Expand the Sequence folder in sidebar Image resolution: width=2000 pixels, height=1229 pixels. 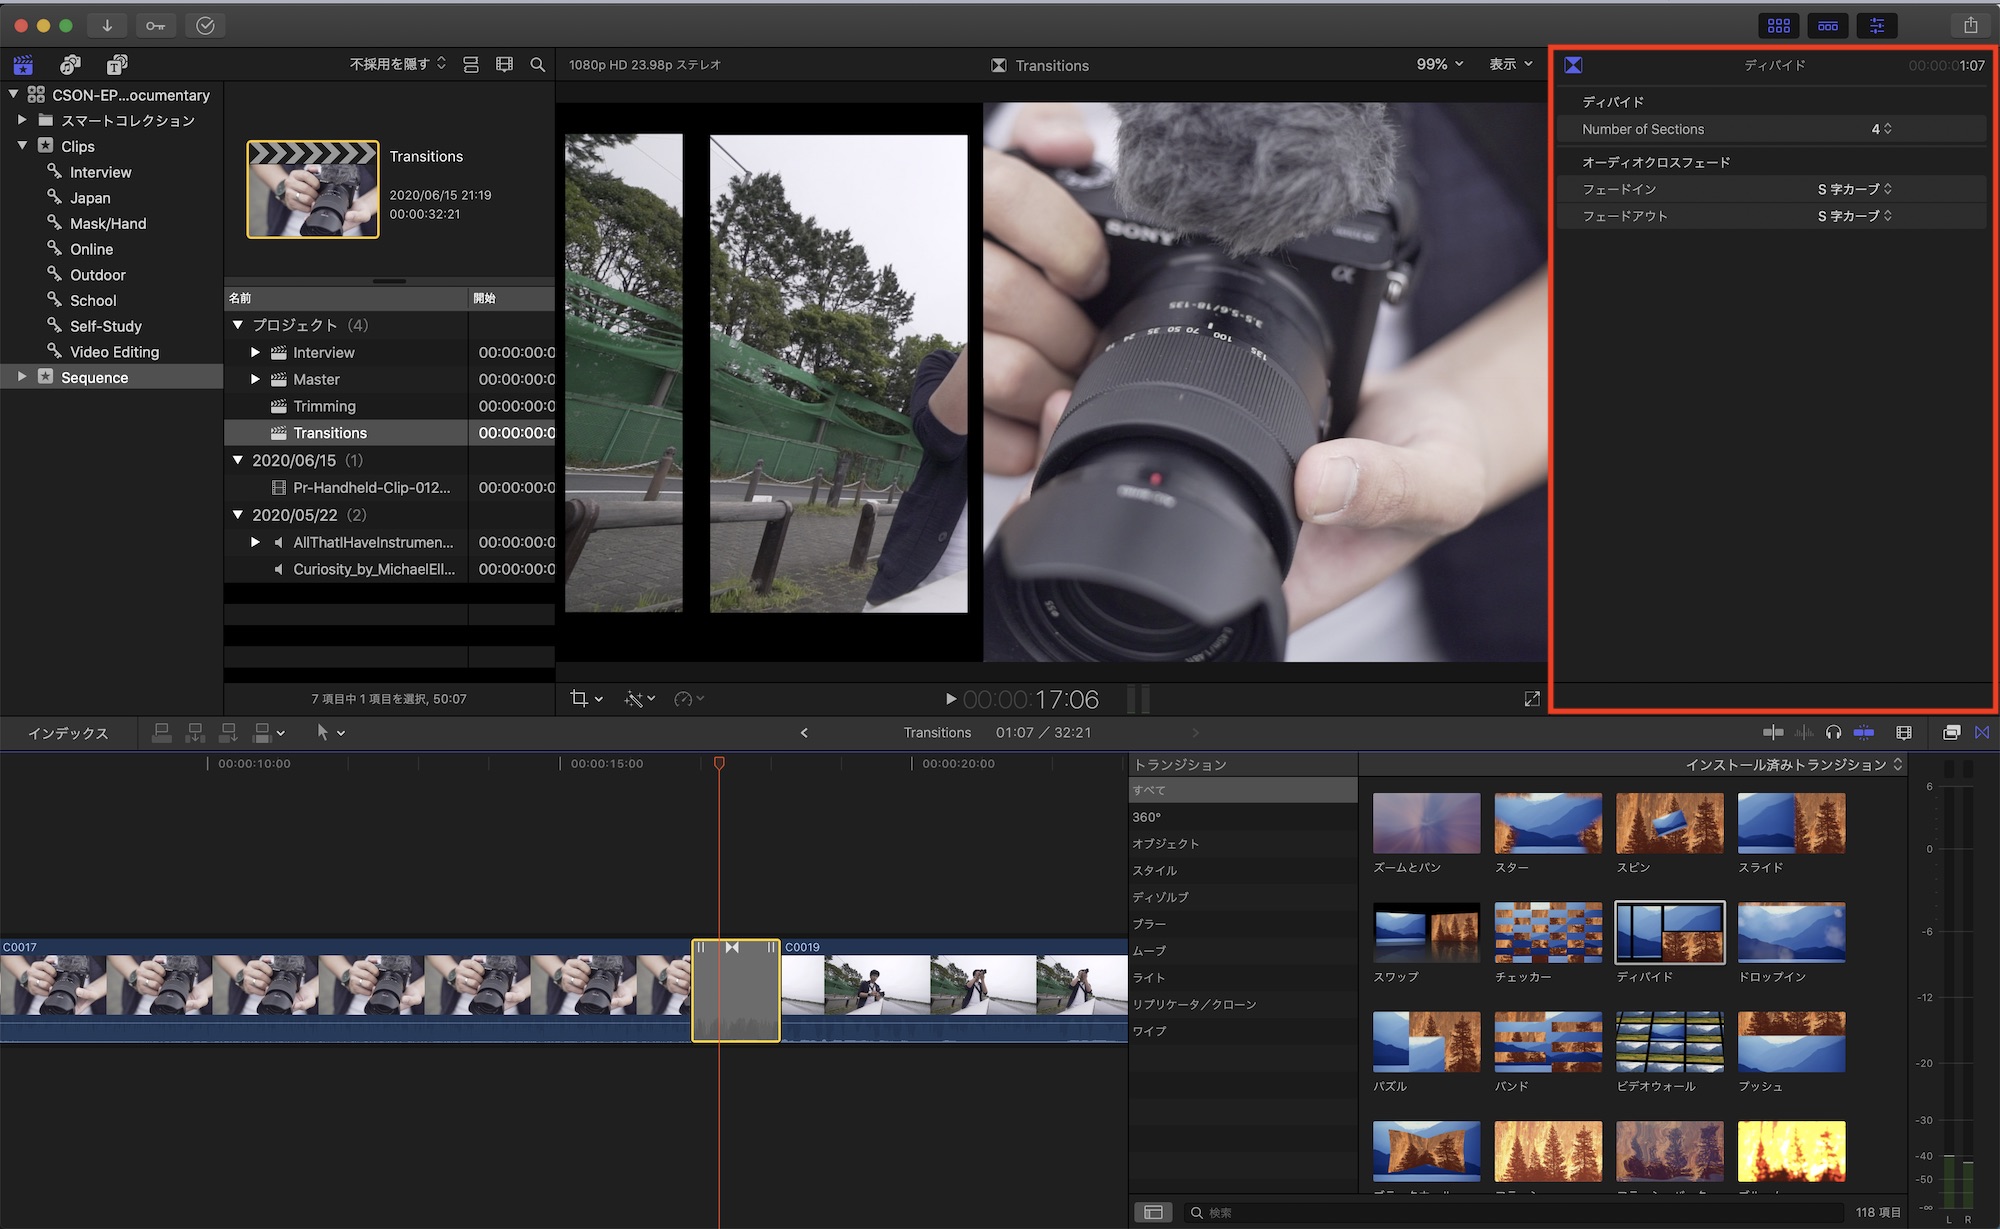[22, 377]
